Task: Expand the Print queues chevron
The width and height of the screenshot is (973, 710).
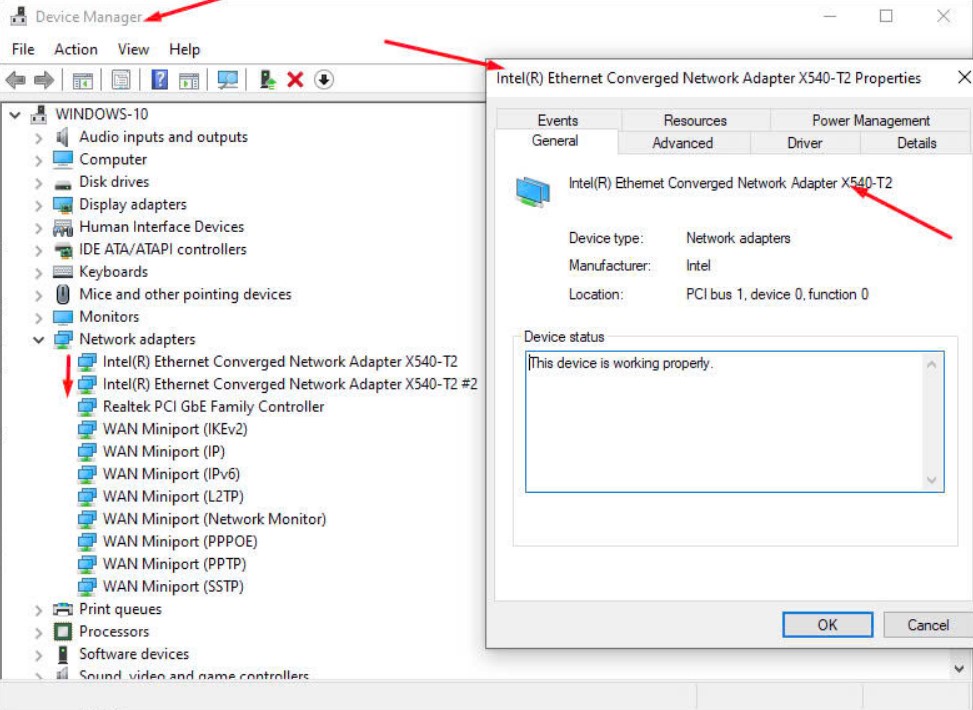Action: (38, 610)
